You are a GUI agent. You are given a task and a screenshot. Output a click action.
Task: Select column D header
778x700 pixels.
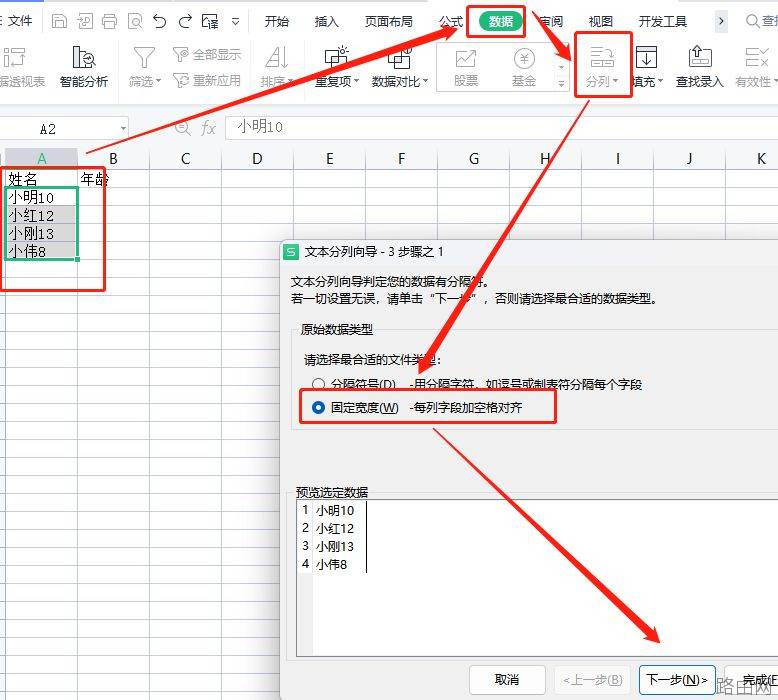point(257,159)
